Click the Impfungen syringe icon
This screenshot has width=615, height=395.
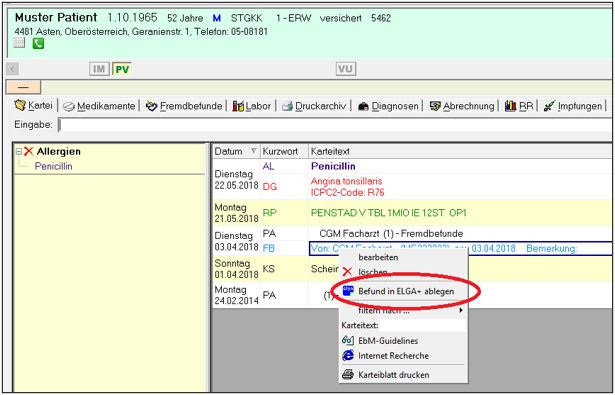(x=549, y=106)
